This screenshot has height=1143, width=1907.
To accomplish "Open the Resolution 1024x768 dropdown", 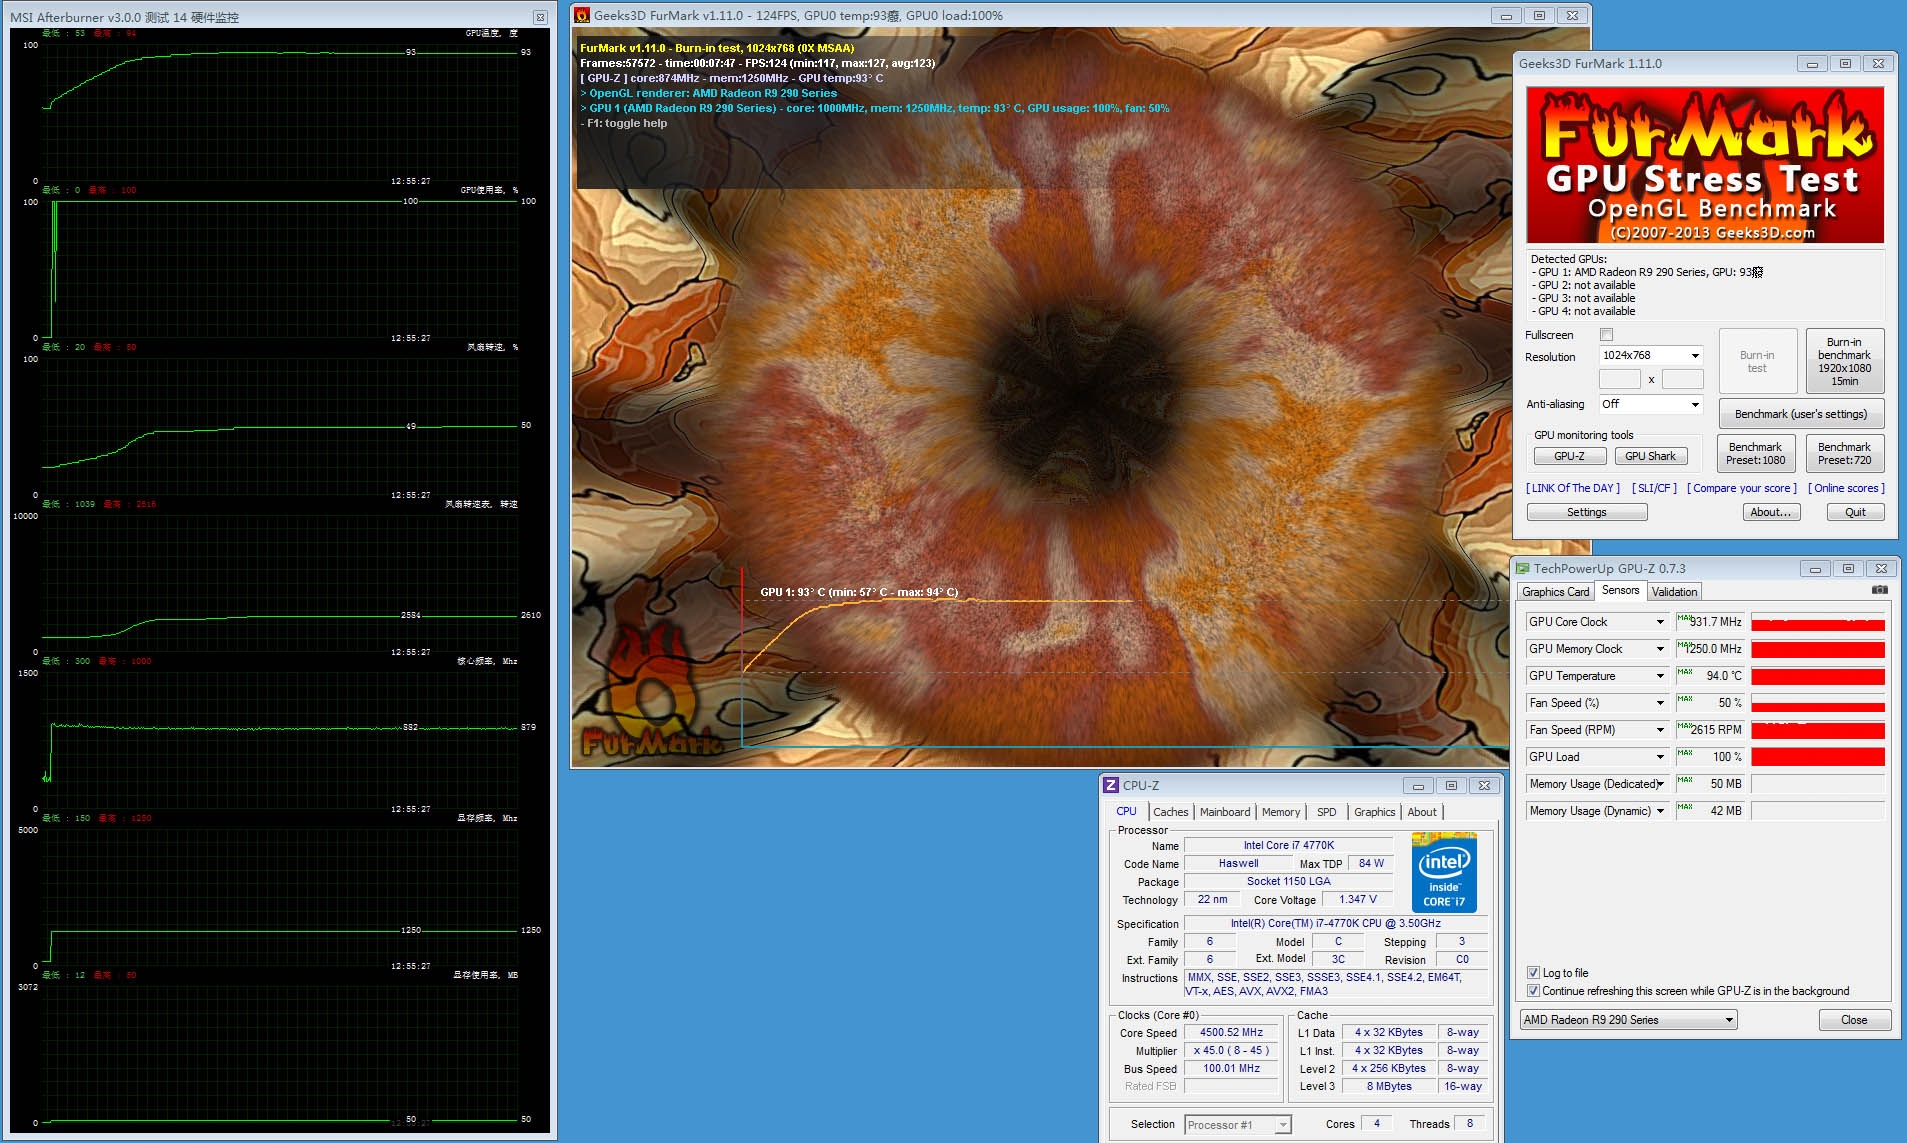I will coord(1650,356).
